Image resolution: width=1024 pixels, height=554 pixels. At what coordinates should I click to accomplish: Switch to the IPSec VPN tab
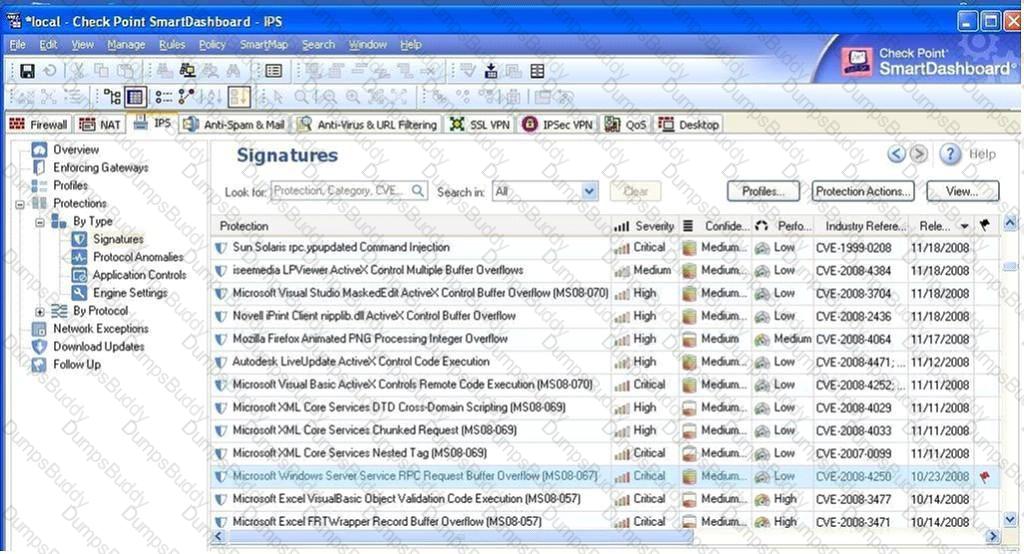tap(558, 124)
